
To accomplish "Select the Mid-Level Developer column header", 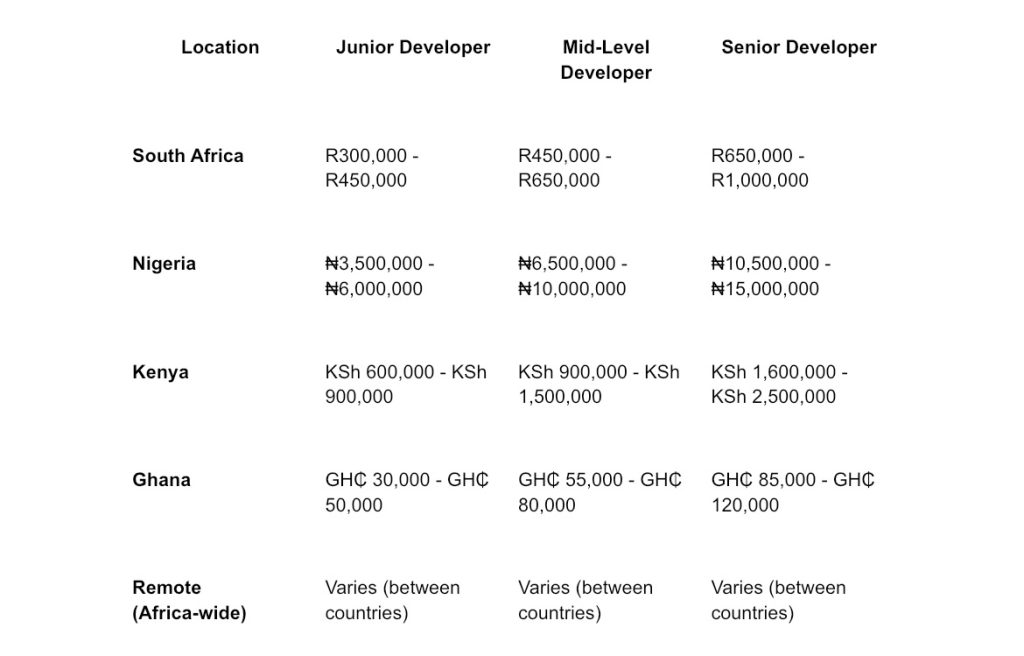I will tap(606, 60).
